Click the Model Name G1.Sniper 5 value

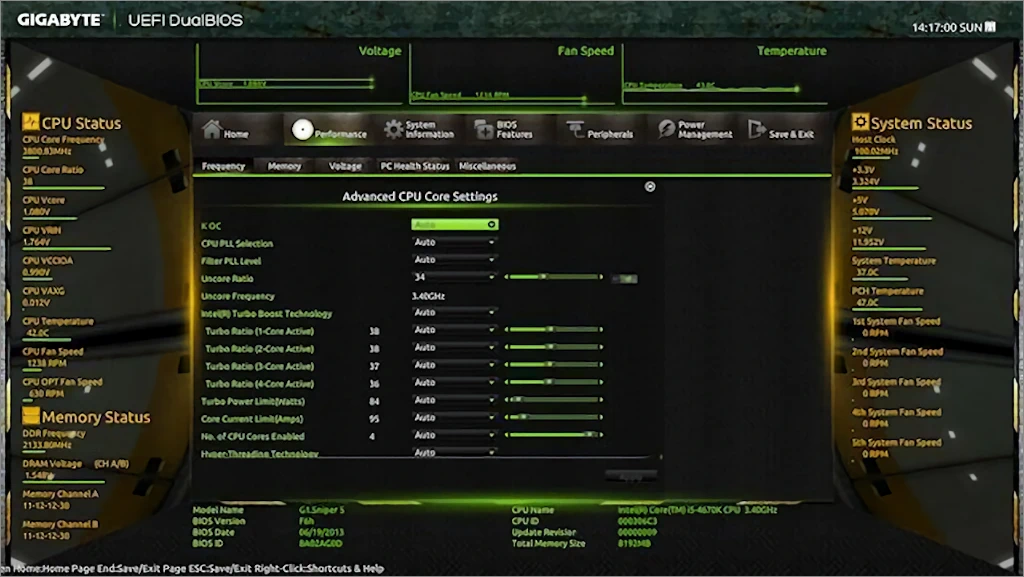click(321, 510)
